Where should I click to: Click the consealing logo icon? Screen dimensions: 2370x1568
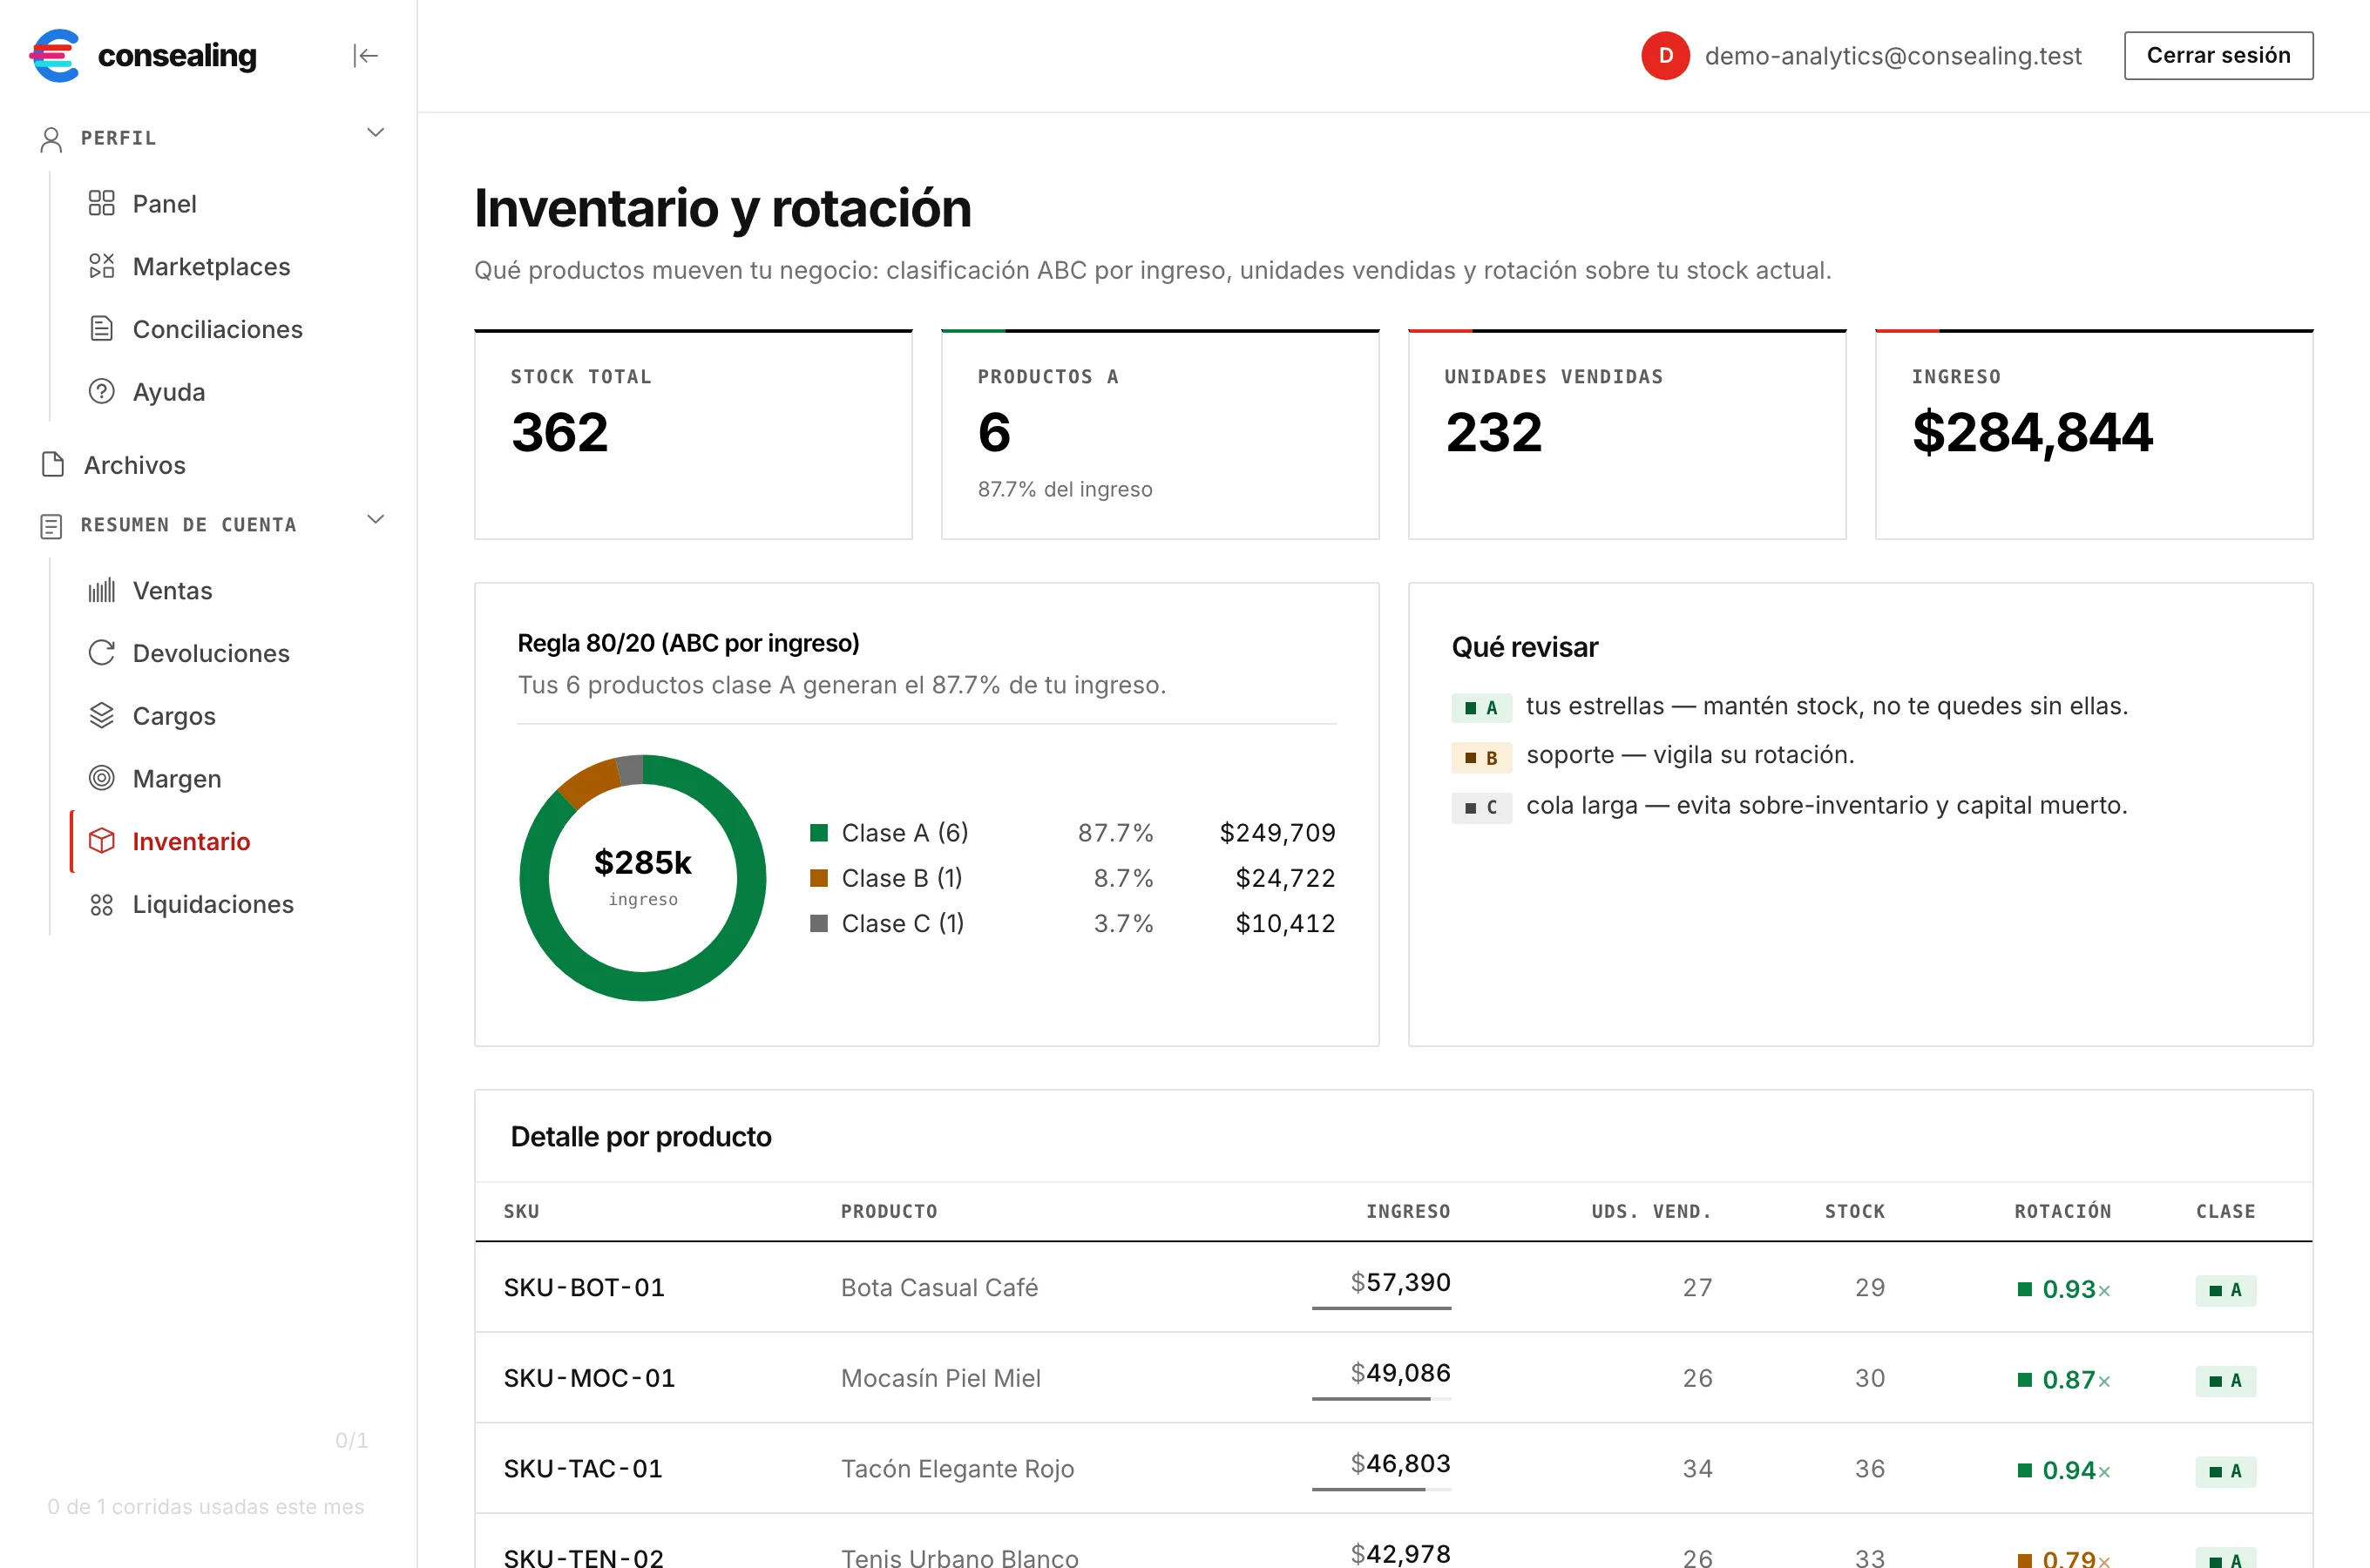54,55
